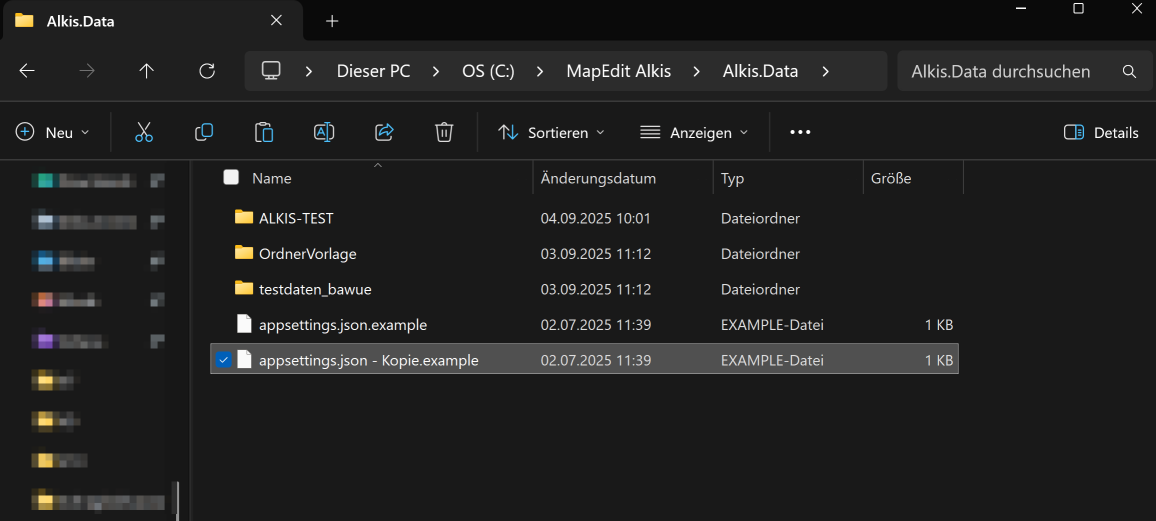The image size is (1156, 521).
Task: Expand the Sortieren dropdown
Action: [551, 132]
